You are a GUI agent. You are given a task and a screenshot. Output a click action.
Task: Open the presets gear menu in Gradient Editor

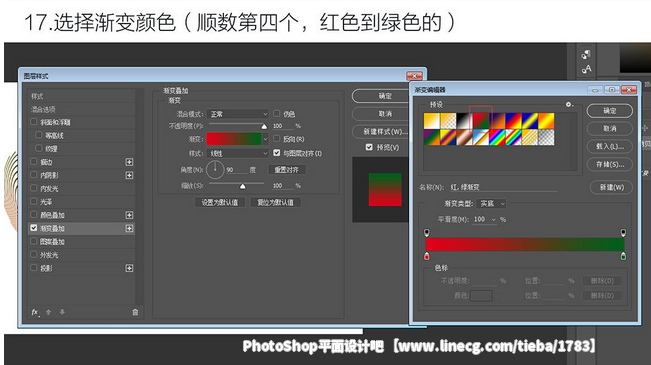[569, 105]
